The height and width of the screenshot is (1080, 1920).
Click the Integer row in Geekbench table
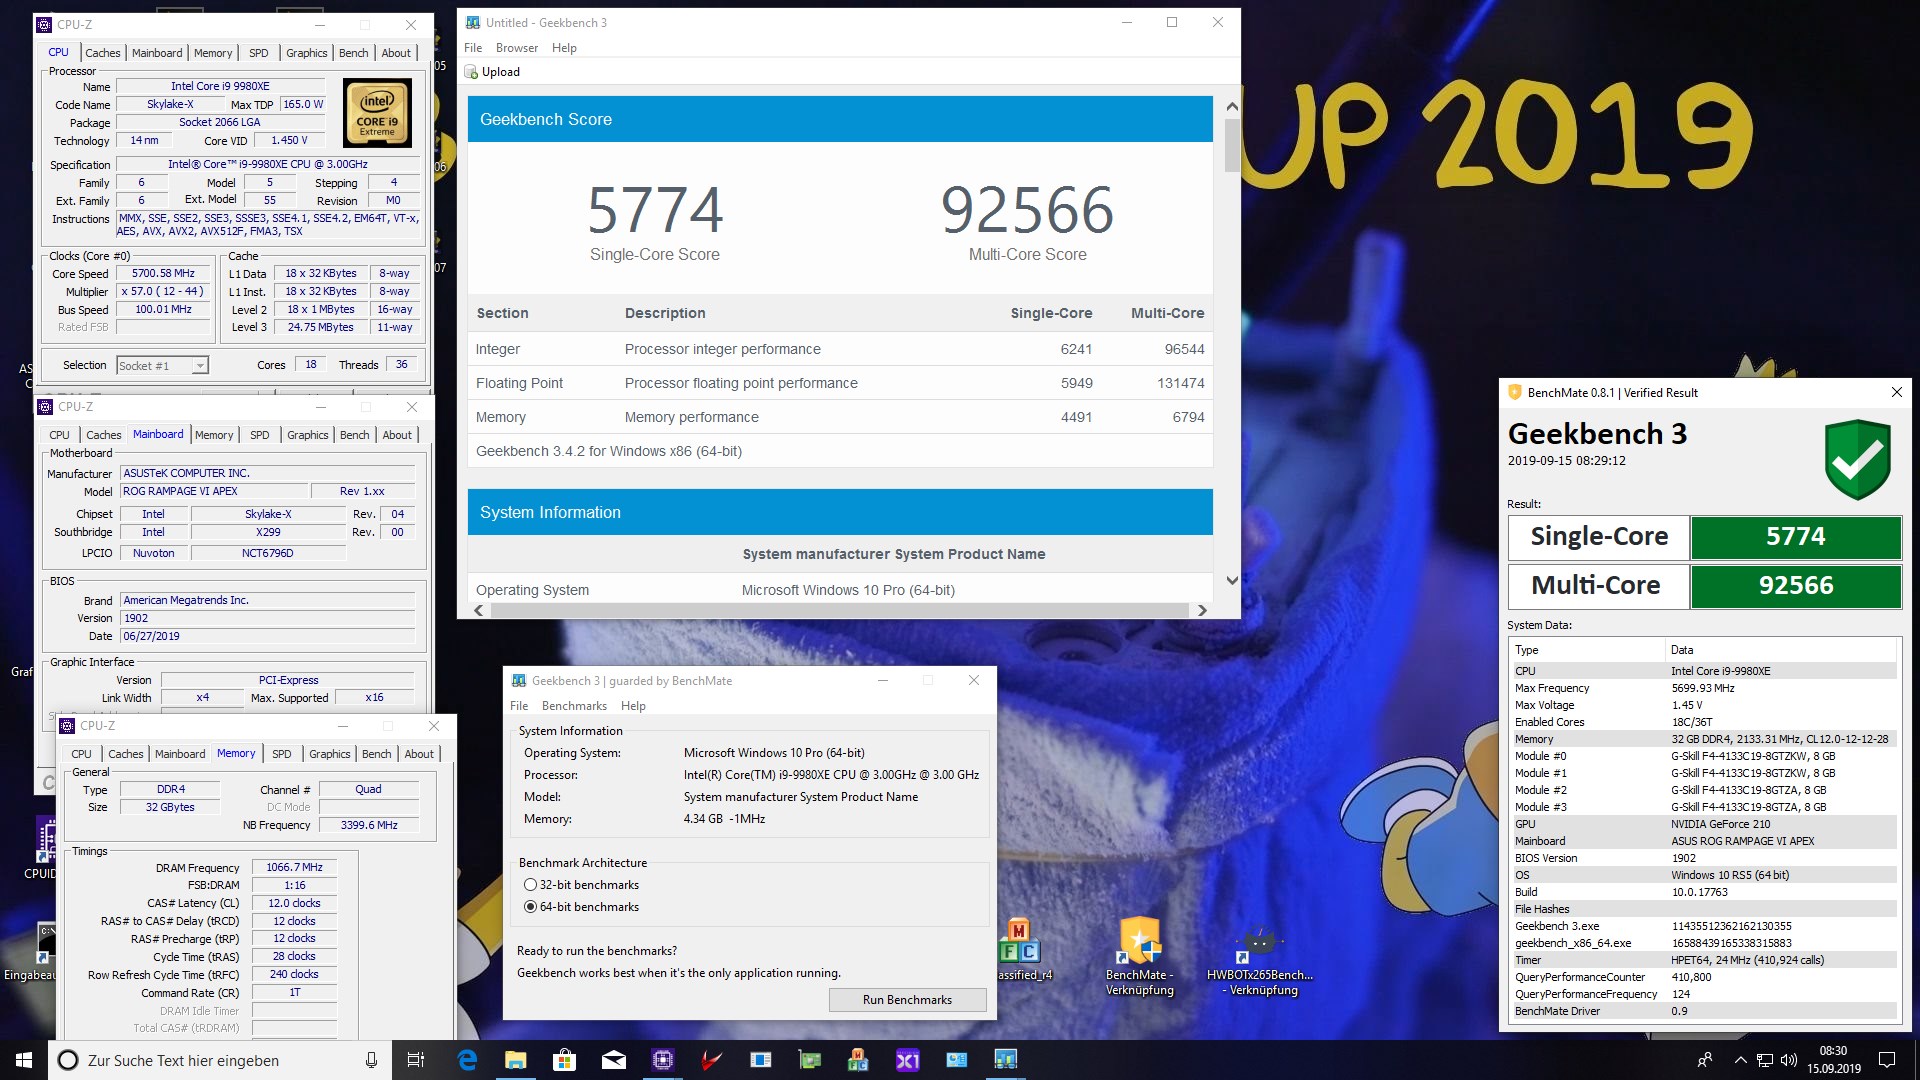tap(840, 349)
